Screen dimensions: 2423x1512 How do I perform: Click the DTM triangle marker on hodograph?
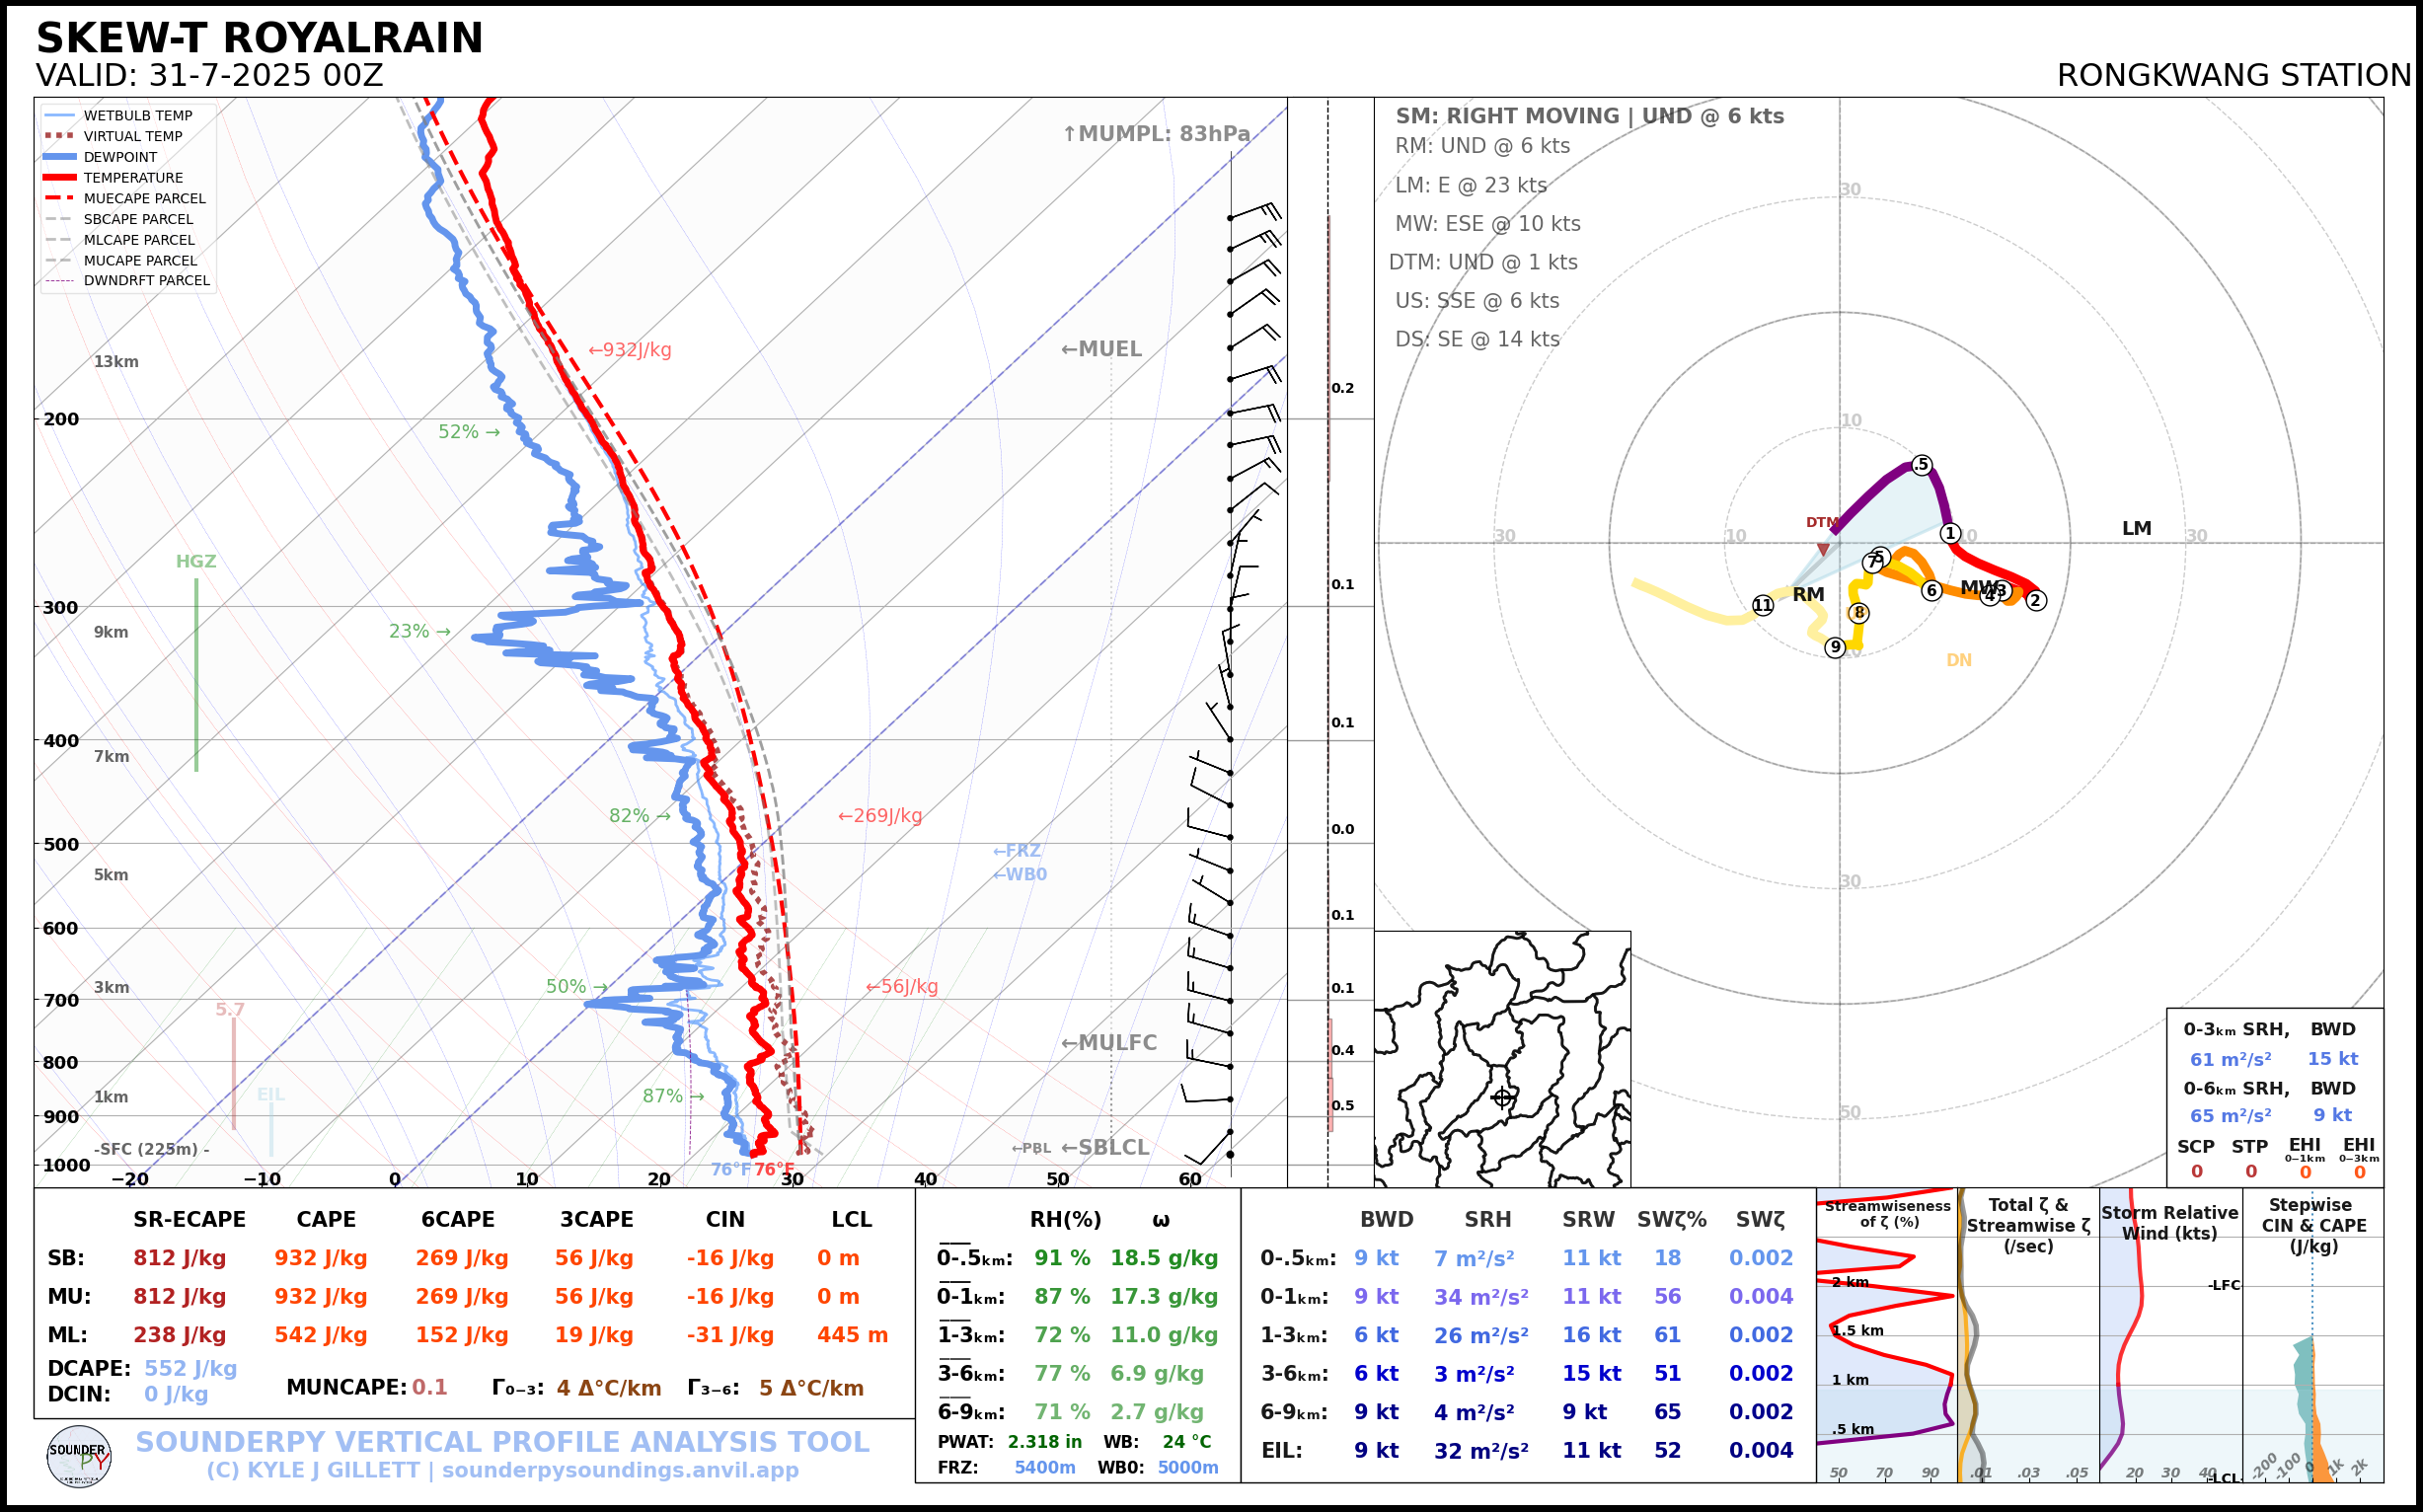[x=1823, y=549]
